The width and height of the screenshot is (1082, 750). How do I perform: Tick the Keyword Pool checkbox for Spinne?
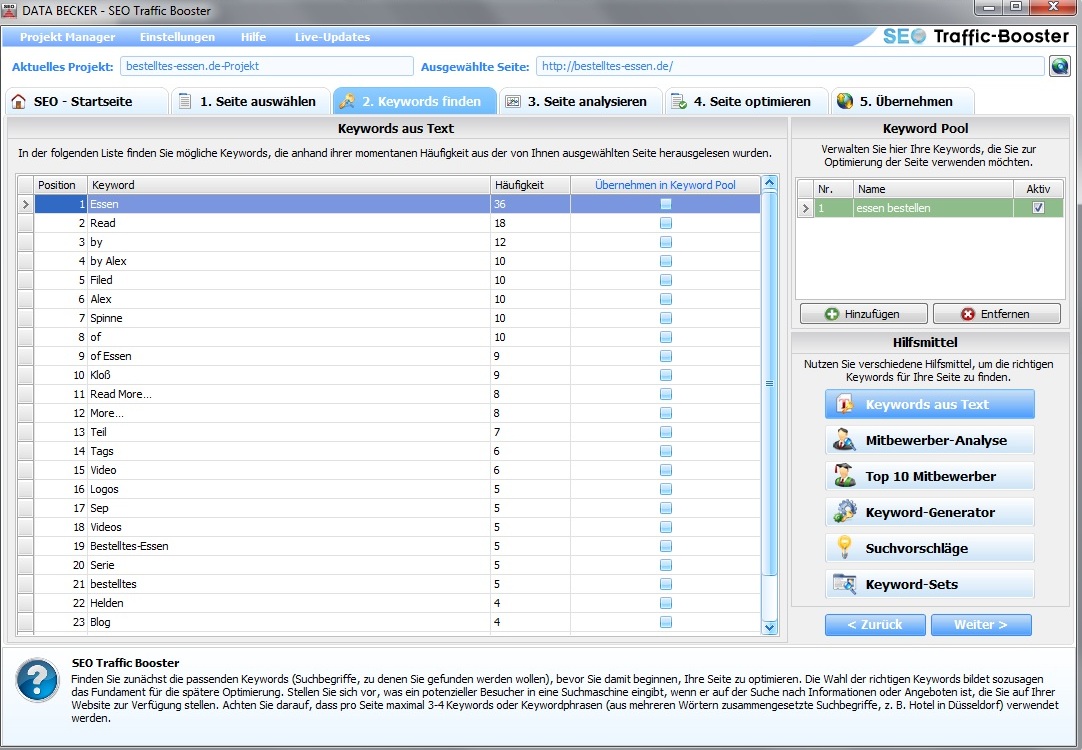[x=665, y=318]
